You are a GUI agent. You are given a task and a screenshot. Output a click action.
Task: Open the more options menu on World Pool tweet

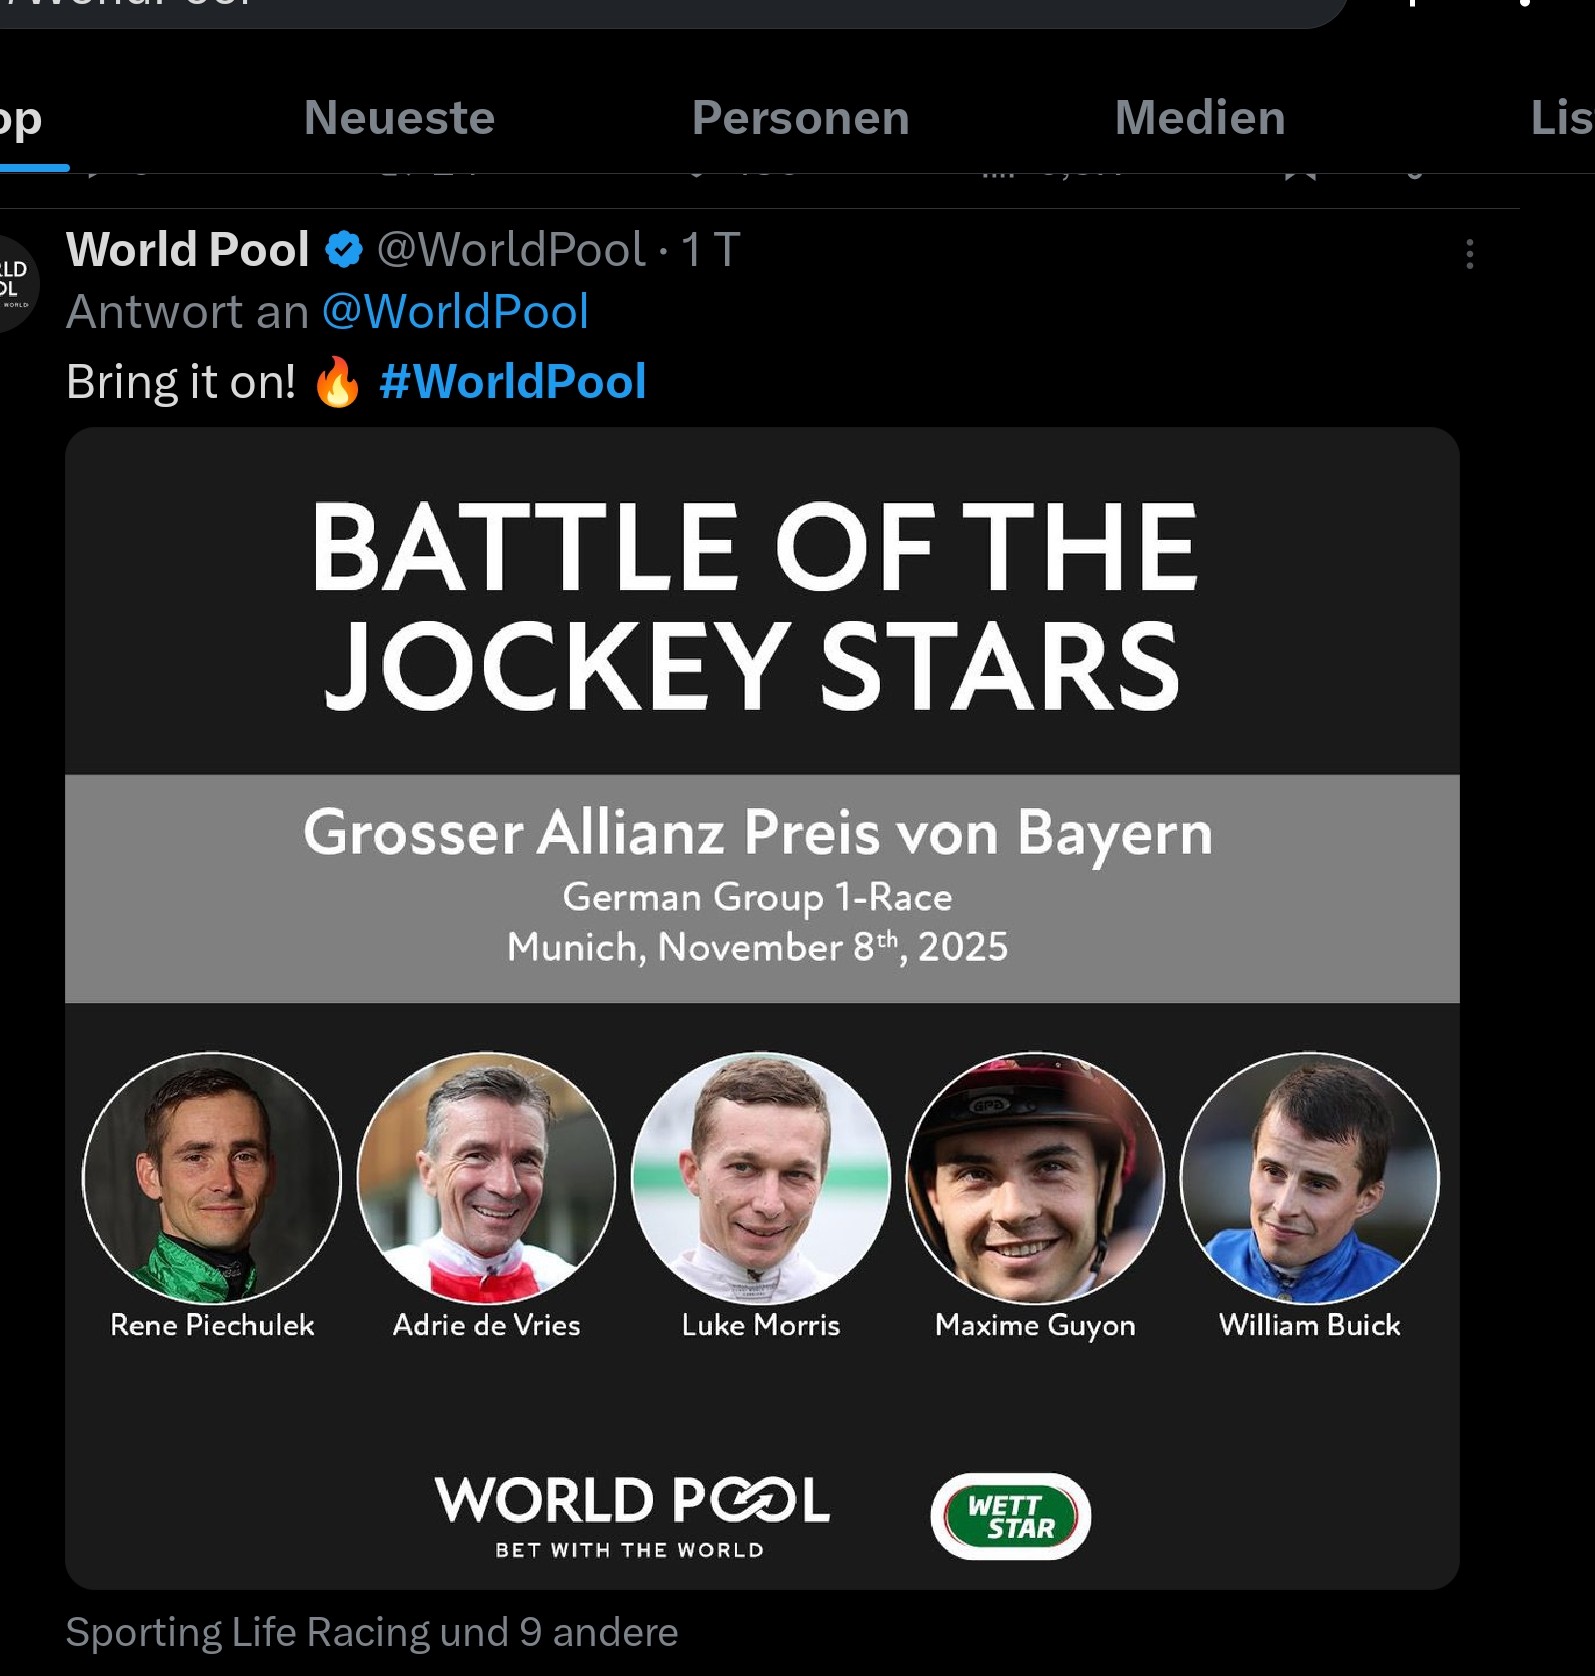(x=1469, y=254)
